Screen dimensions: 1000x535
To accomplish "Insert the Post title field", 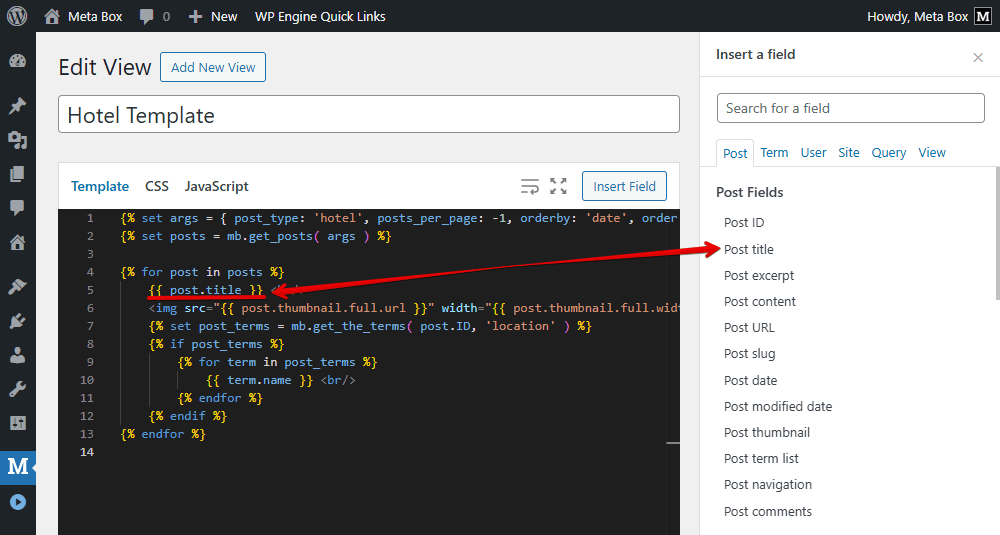I will tap(749, 249).
